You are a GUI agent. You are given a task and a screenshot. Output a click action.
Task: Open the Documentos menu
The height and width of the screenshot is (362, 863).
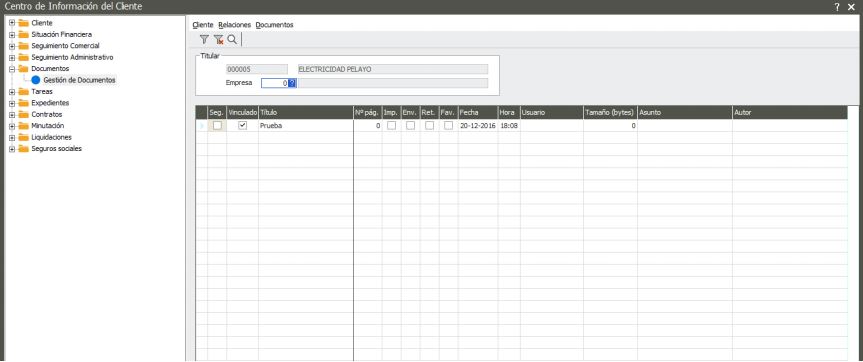click(x=275, y=25)
